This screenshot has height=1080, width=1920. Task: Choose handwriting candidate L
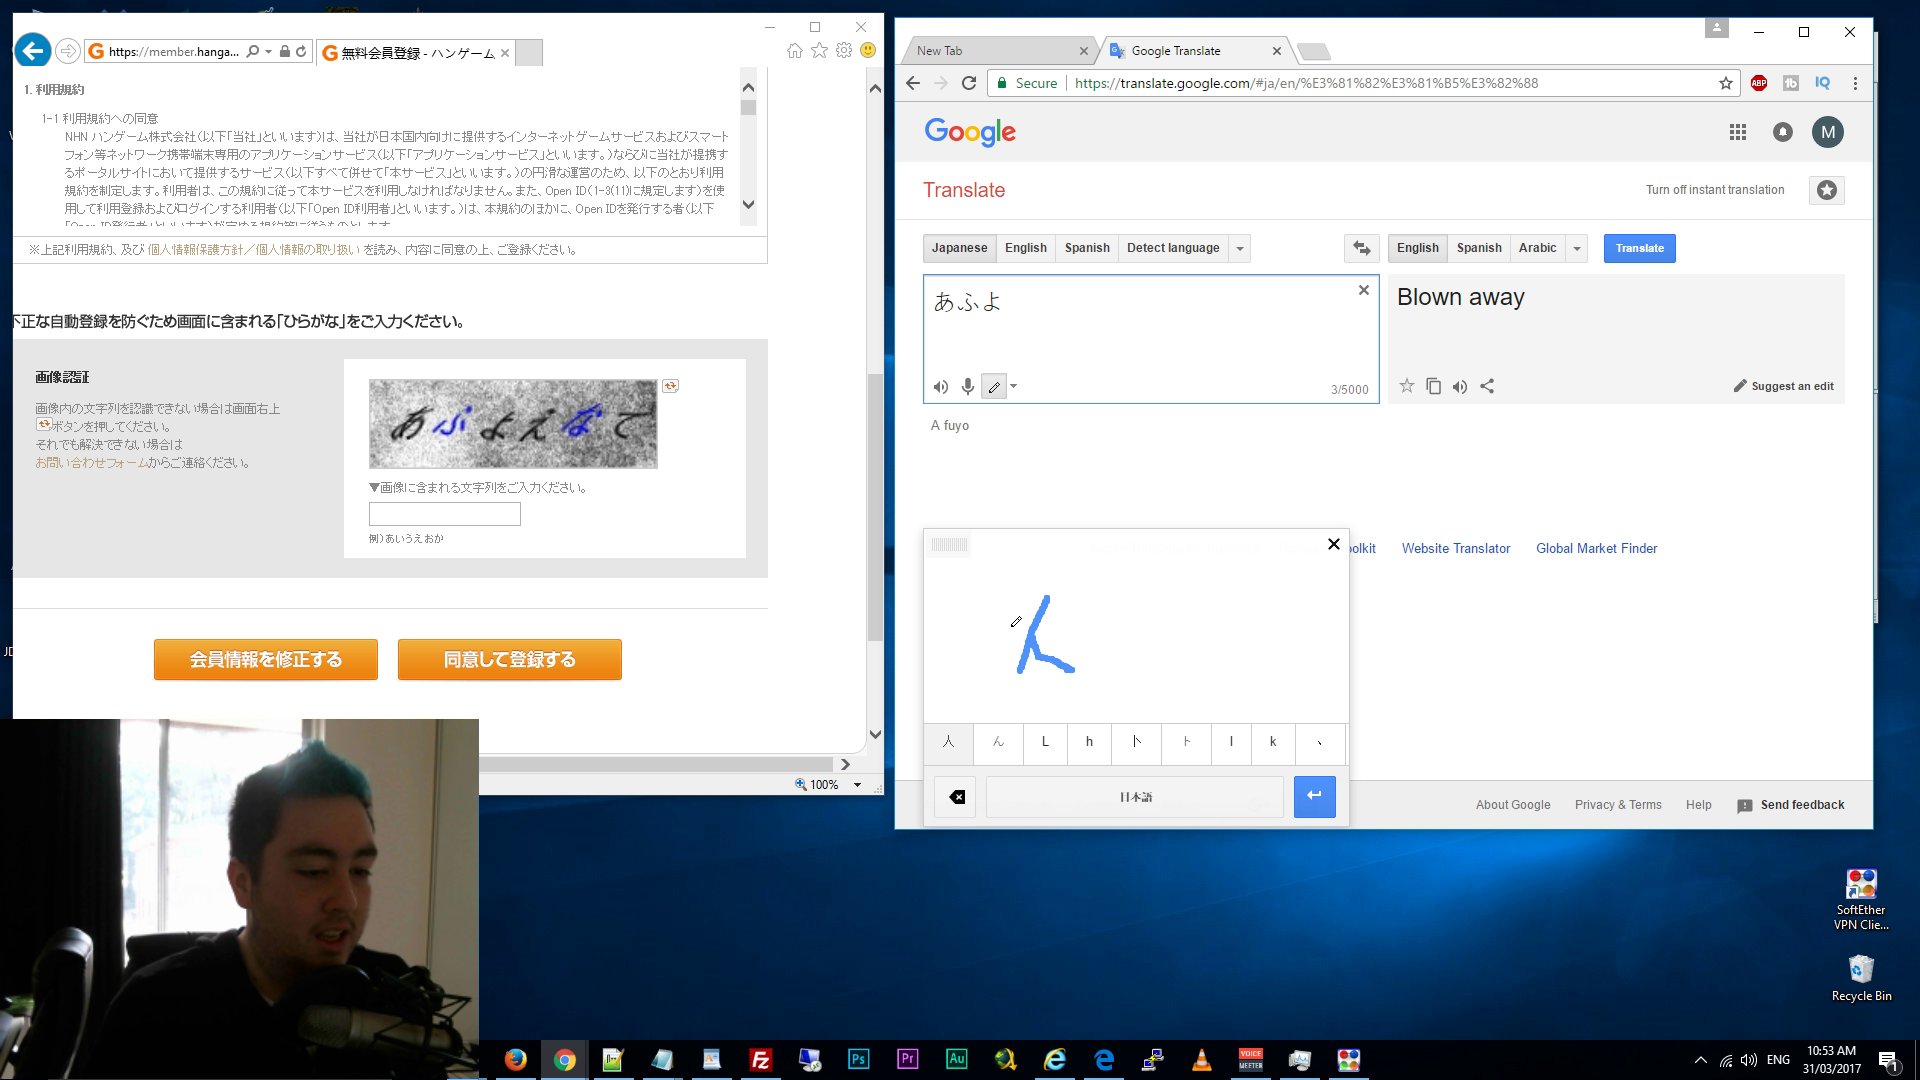1045,742
